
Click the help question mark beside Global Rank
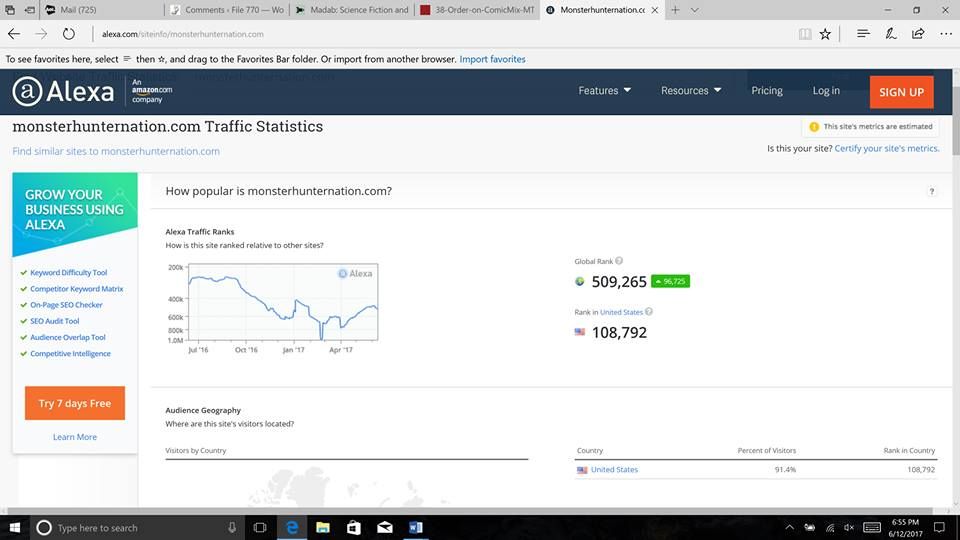619,262
